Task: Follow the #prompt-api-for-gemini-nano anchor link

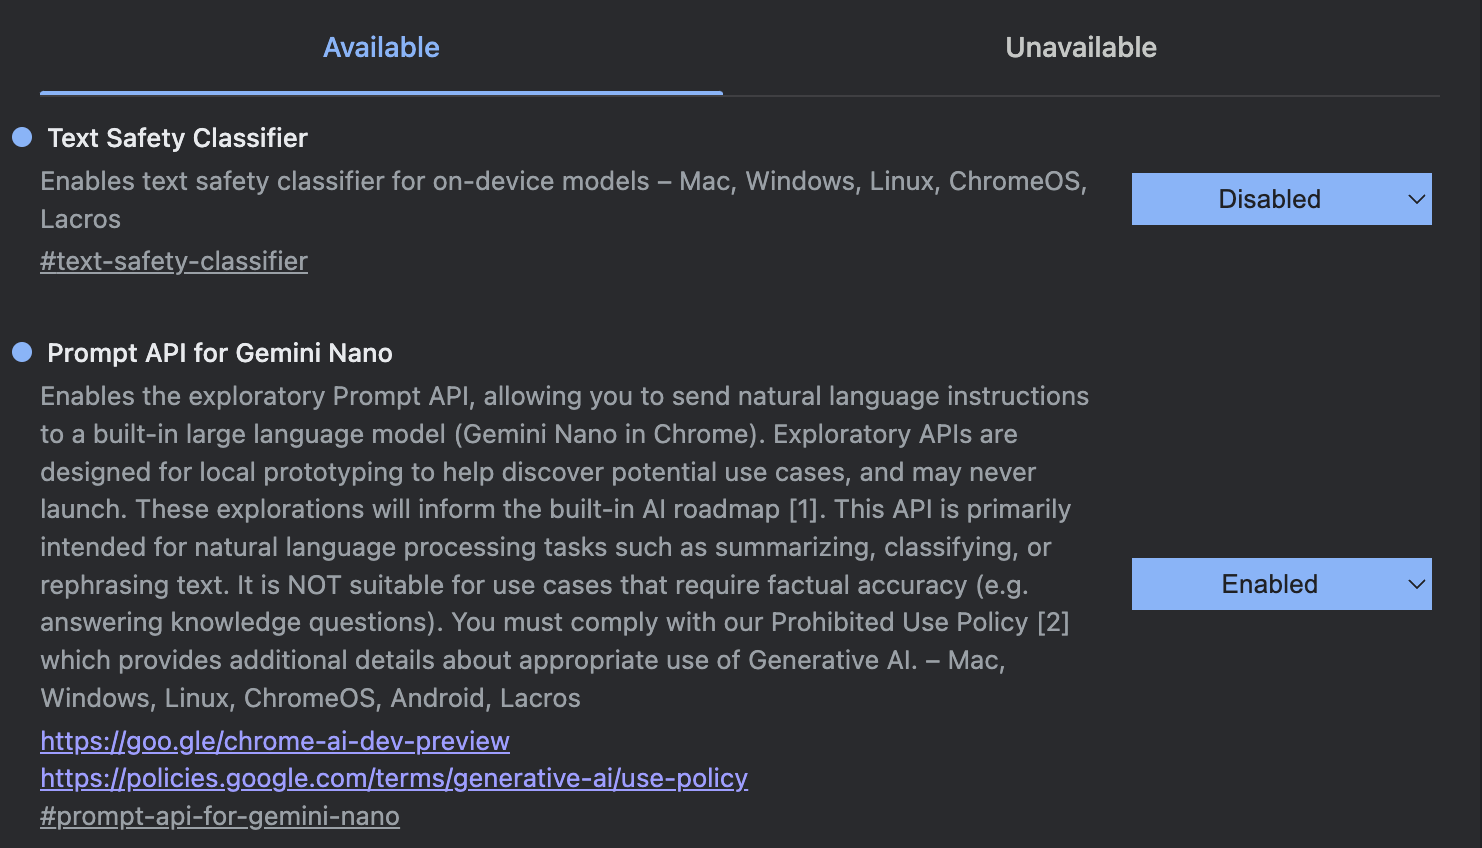Action: (x=220, y=816)
